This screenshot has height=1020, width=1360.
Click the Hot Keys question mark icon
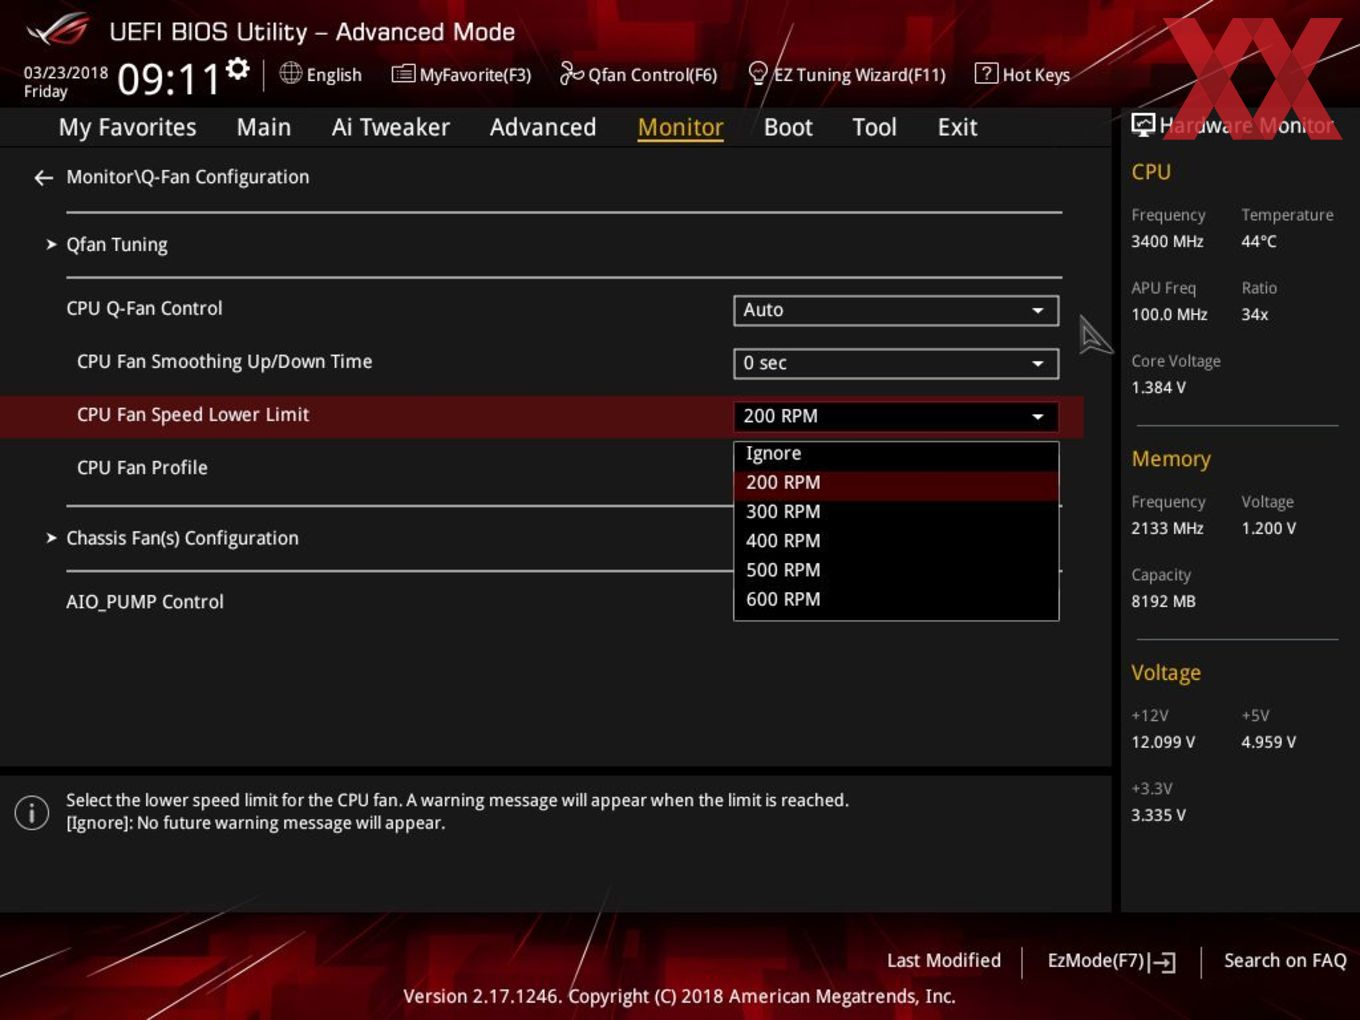[x=986, y=73]
